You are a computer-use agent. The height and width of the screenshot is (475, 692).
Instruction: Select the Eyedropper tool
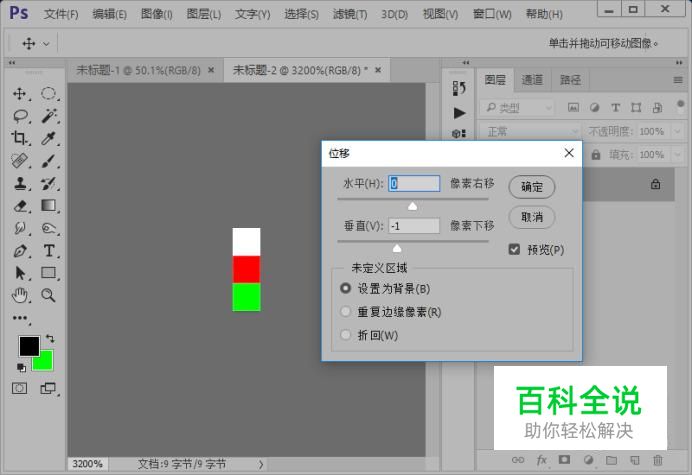pos(48,138)
